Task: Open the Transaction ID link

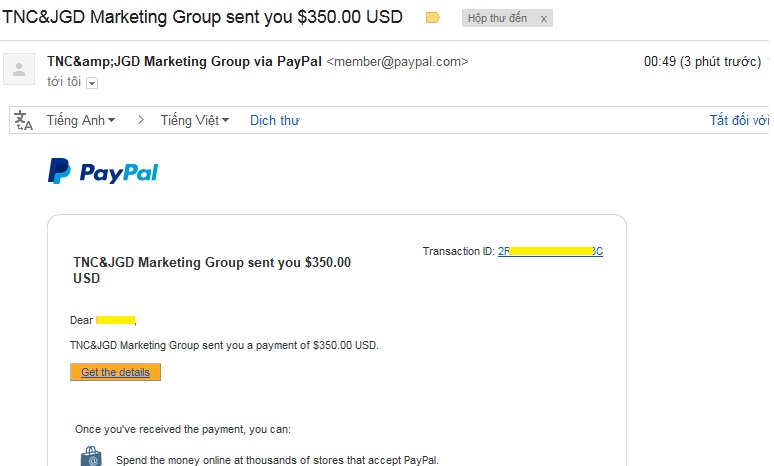Action: pos(550,251)
